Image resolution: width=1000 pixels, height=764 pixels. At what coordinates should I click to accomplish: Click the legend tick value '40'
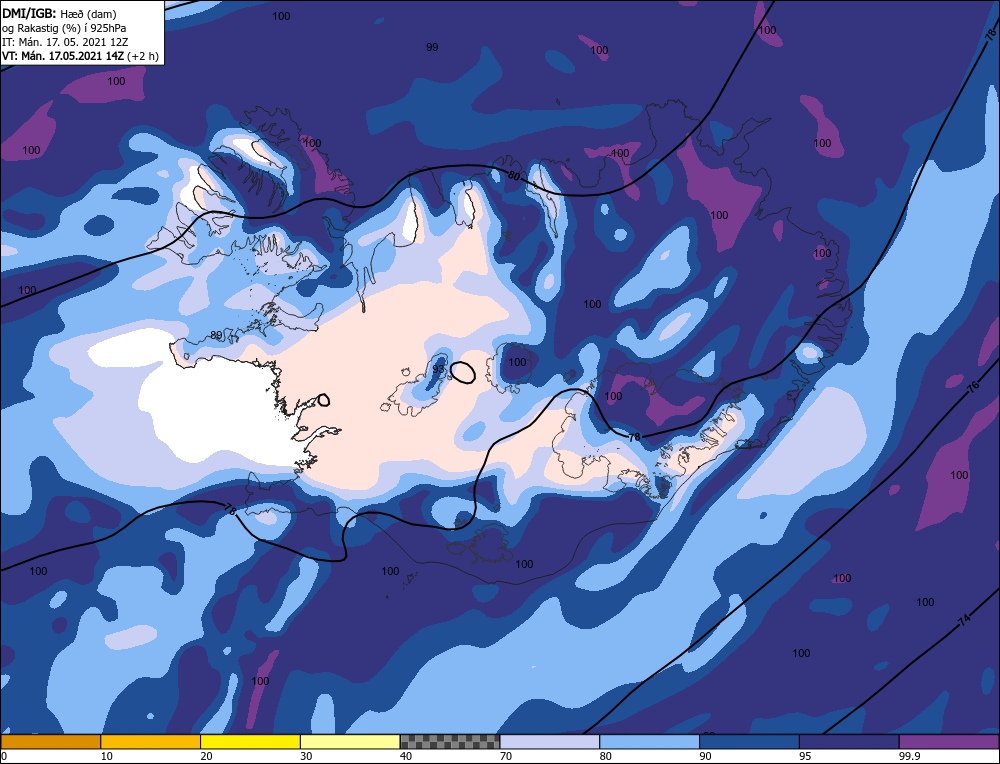pyautogui.click(x=406, y=756)
